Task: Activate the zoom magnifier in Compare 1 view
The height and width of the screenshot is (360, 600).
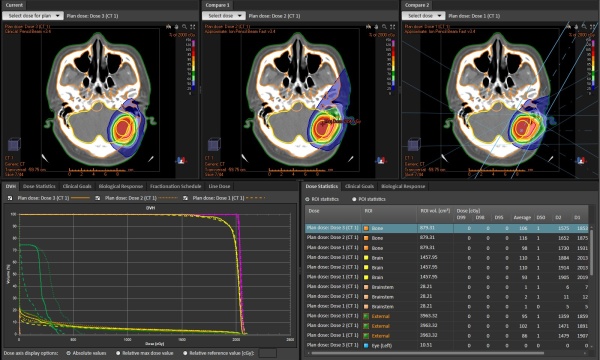Action: [x=384, y=27]
